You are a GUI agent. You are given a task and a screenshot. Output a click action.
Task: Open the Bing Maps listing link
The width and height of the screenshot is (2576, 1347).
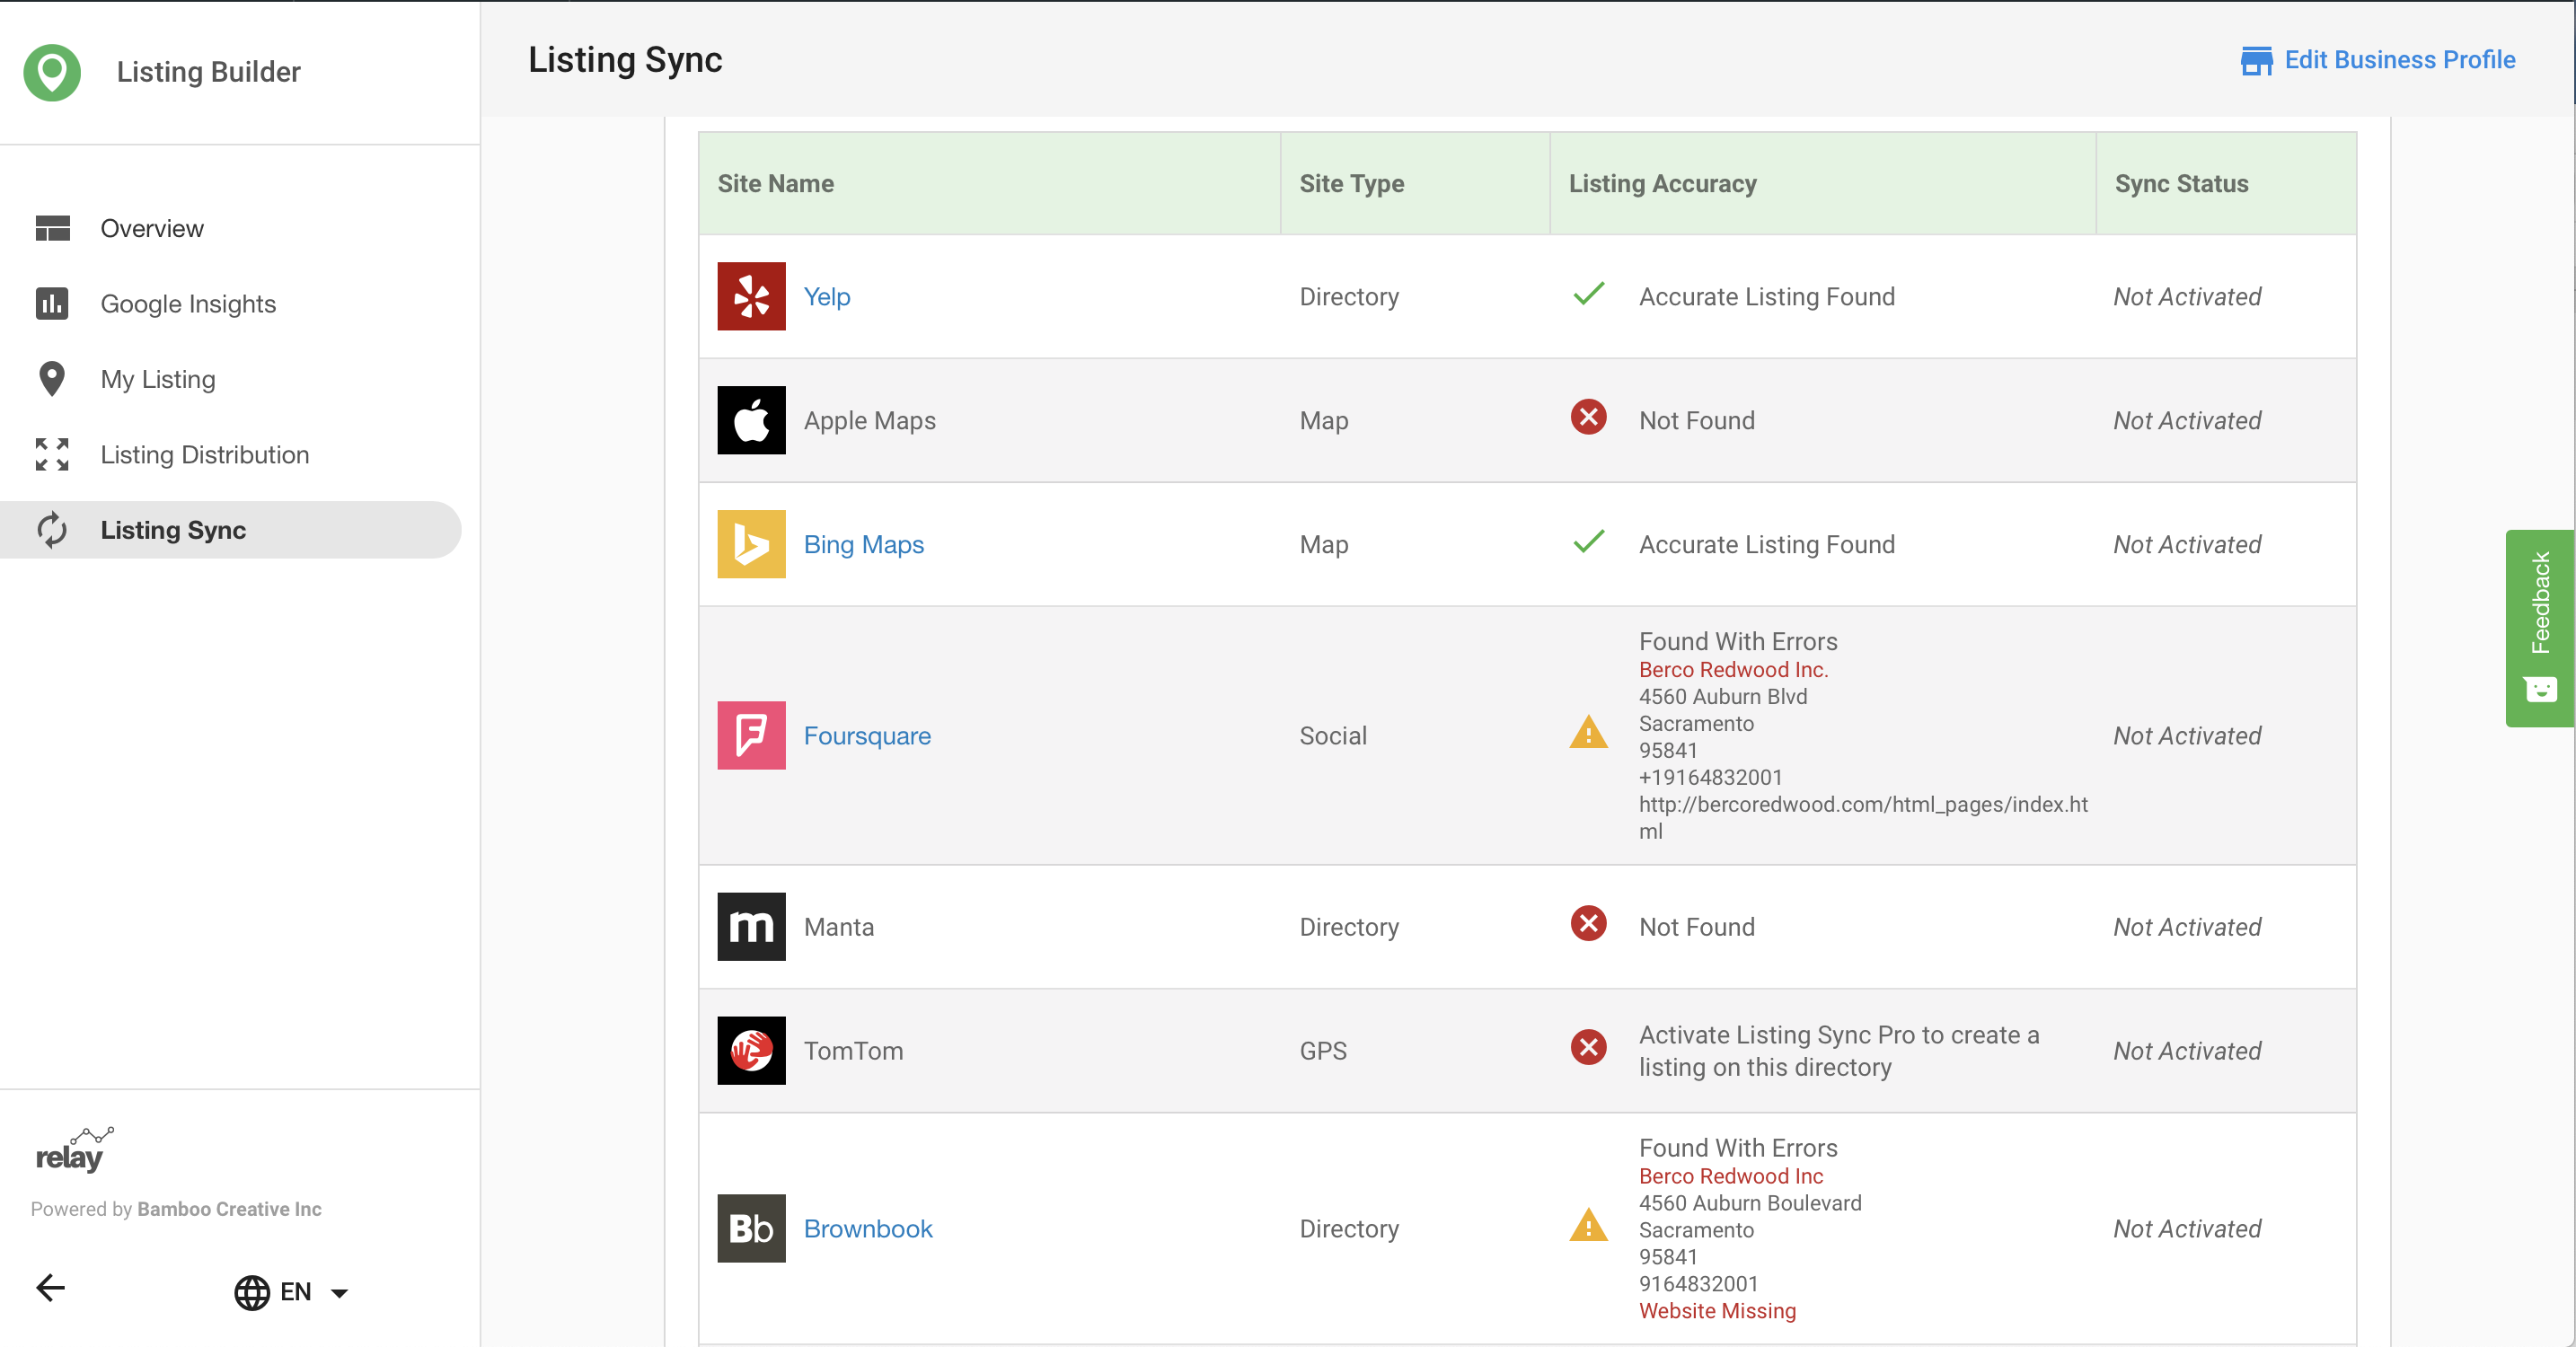(x=863, y=544)
